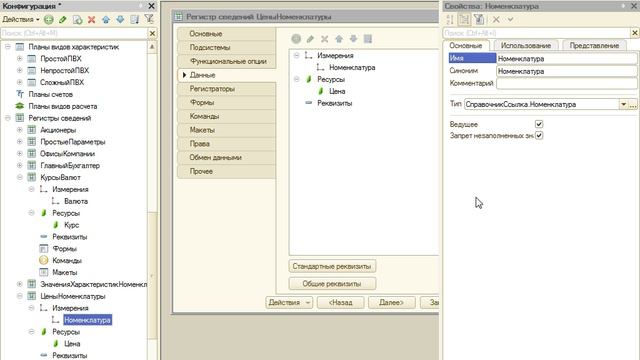Open the Регистраторы section in register editor
Image resolution: width=640 pixels, height=360 pixels.
coord(227,89)
